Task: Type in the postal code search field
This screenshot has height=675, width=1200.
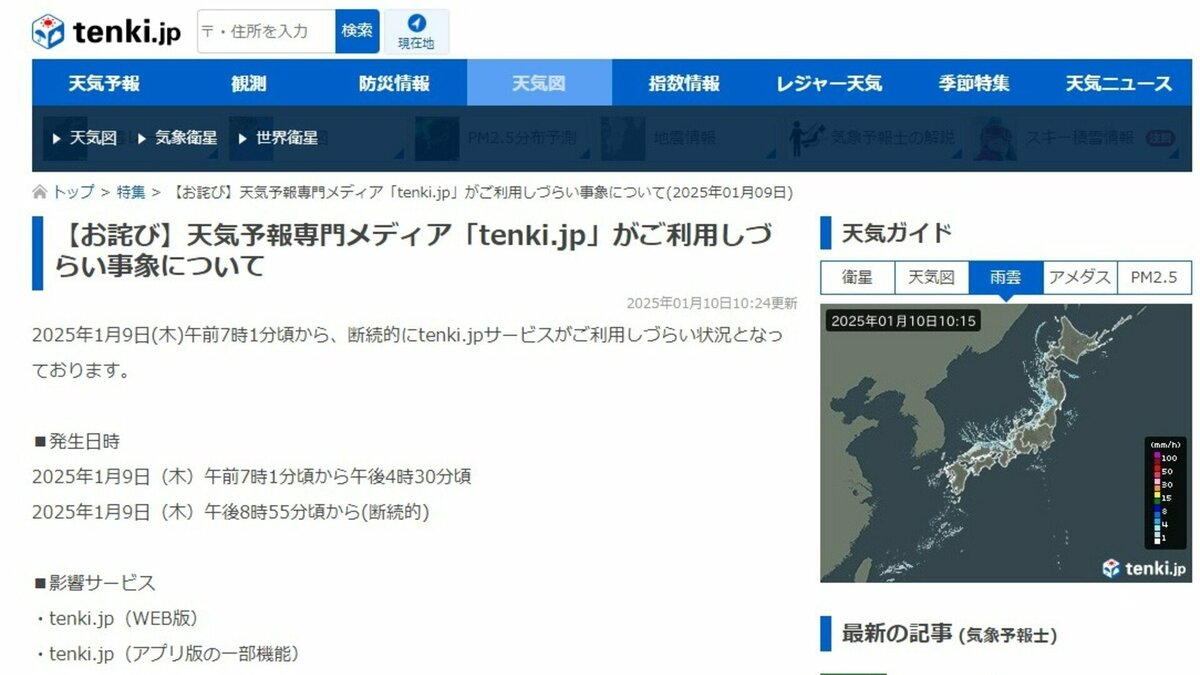Action: pyautogui.click(x=265, y=32)
